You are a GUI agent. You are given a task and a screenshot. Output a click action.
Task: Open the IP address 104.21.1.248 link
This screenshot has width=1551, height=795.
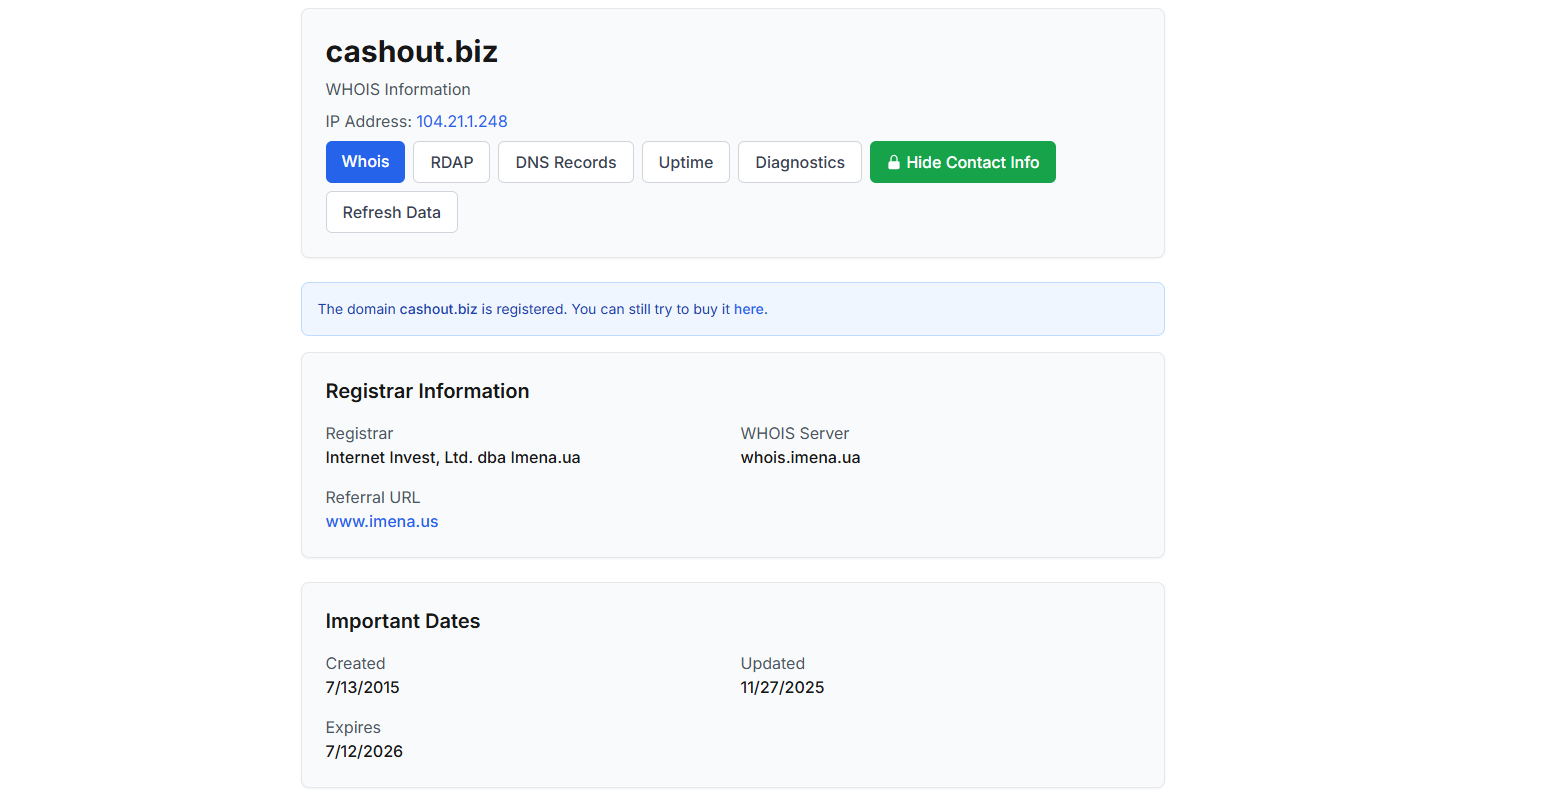[x=461, y=121]
